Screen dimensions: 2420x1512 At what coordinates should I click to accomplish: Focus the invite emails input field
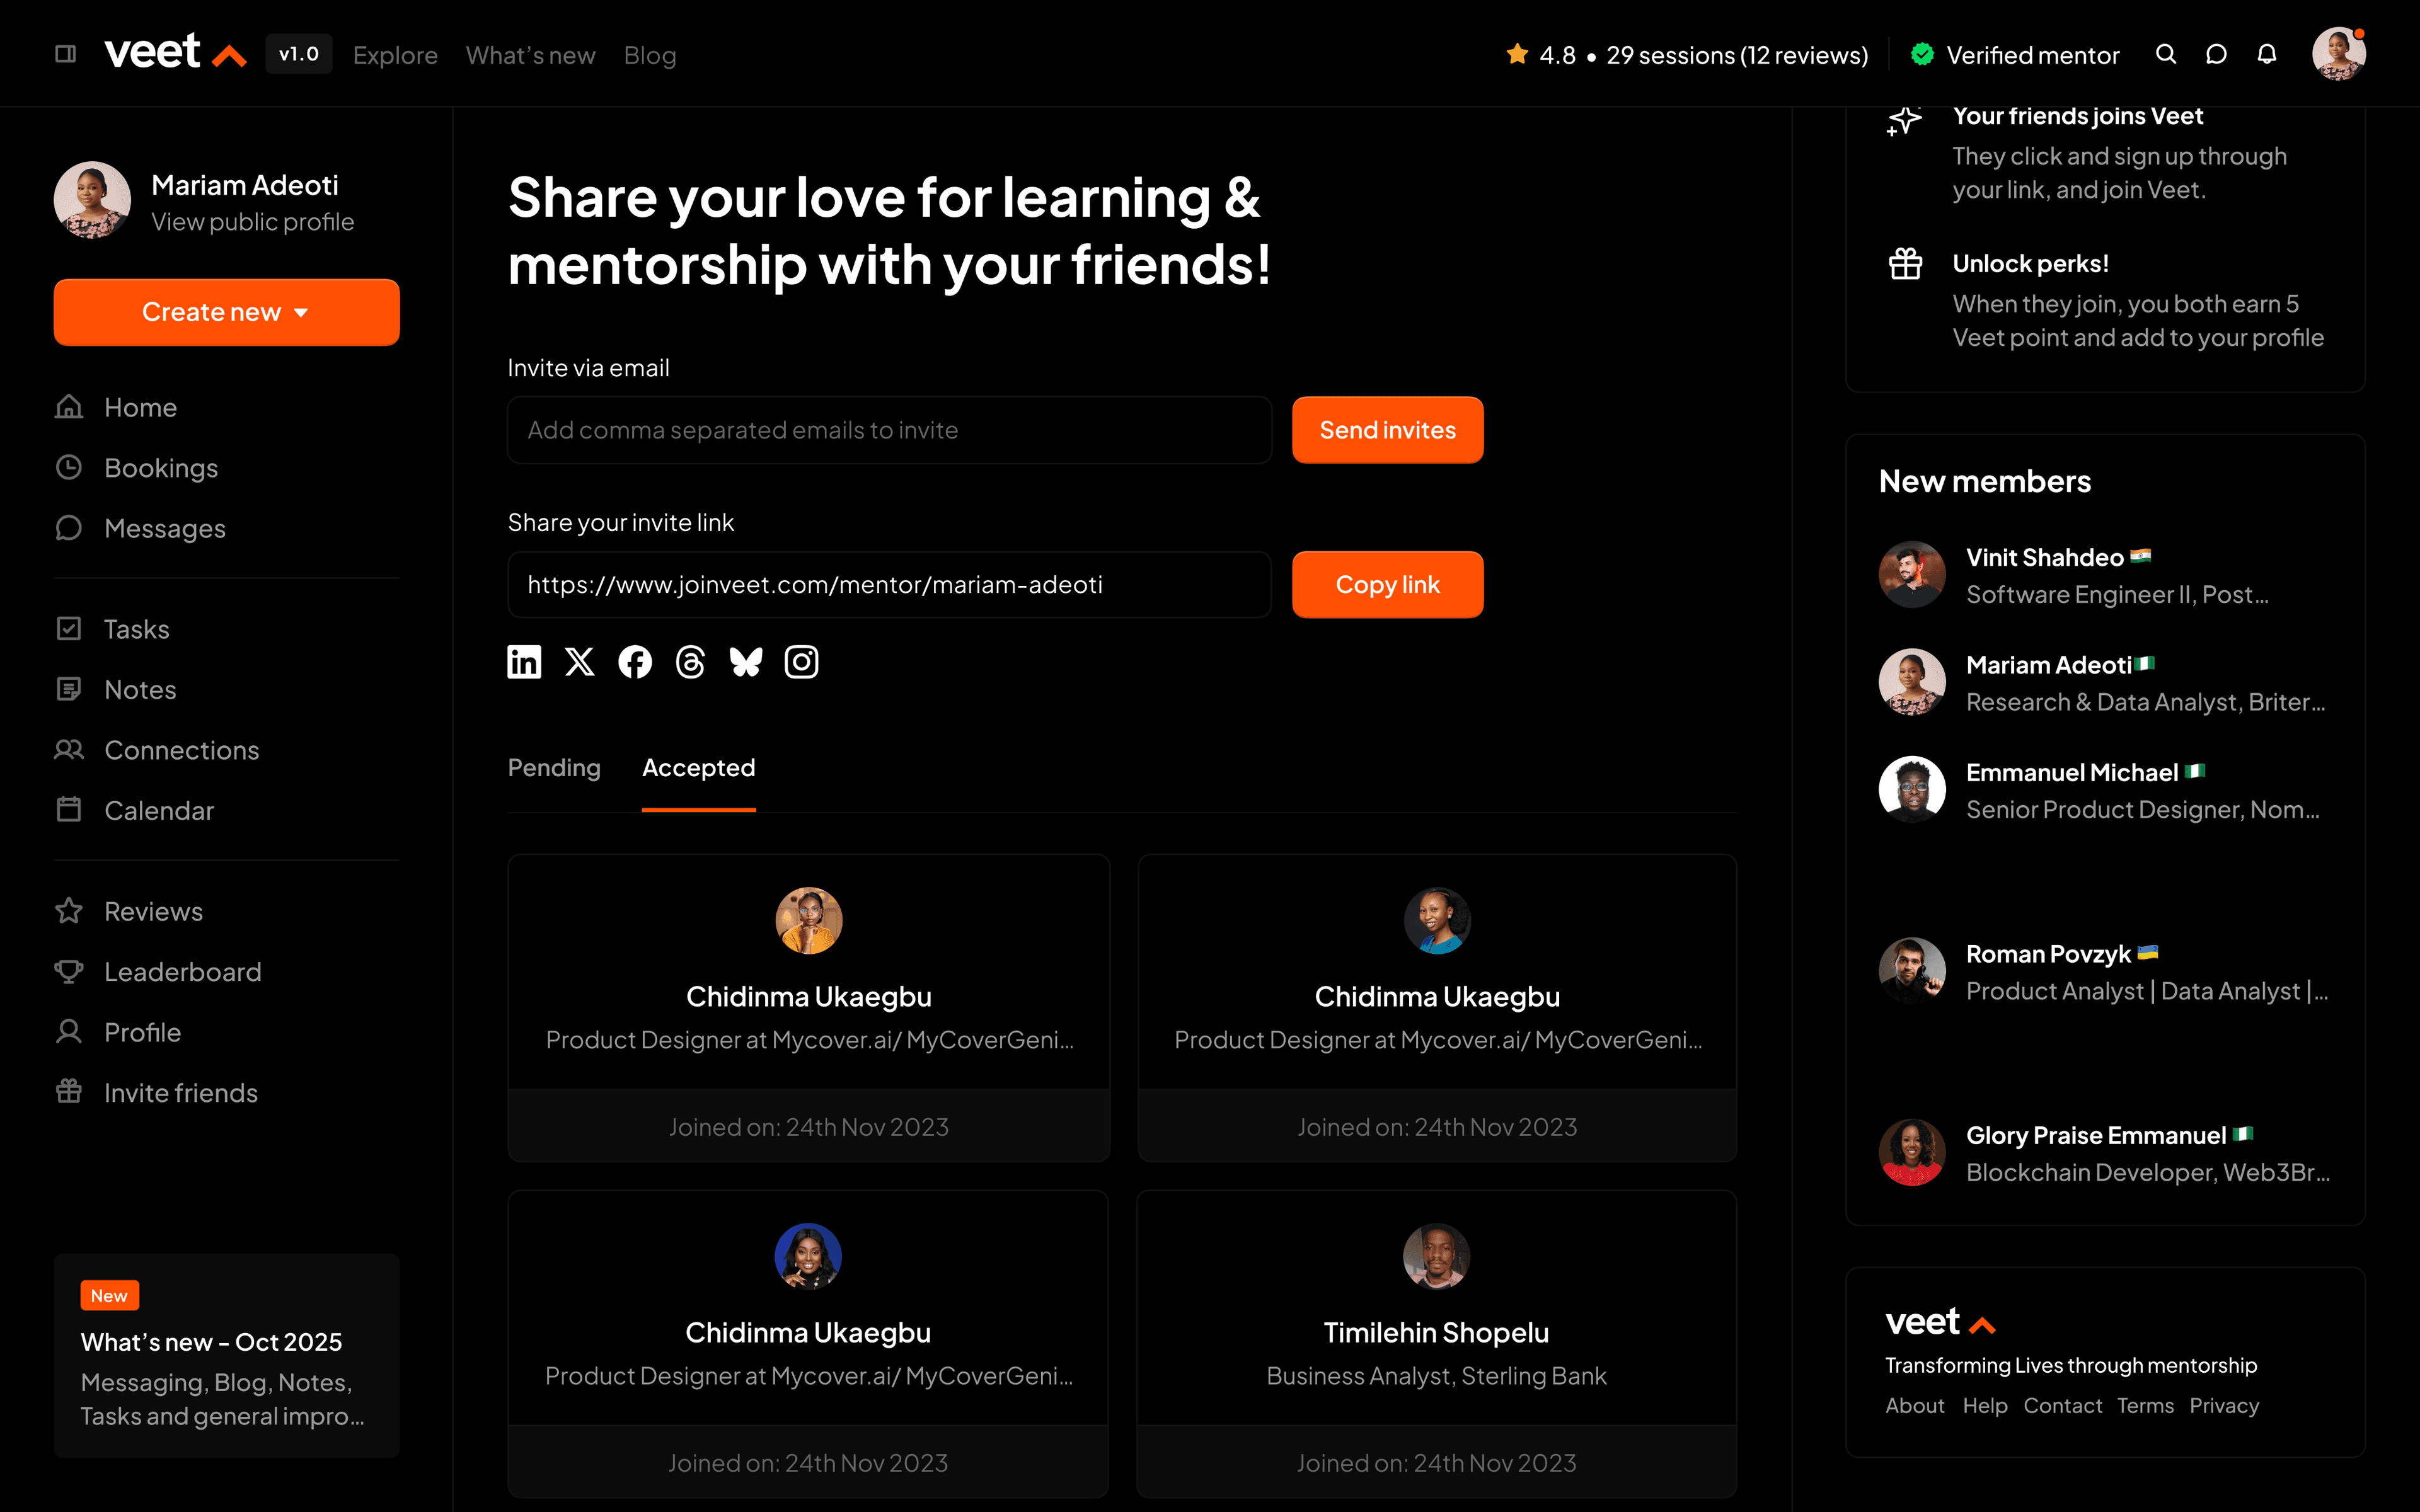pos(890,430)
